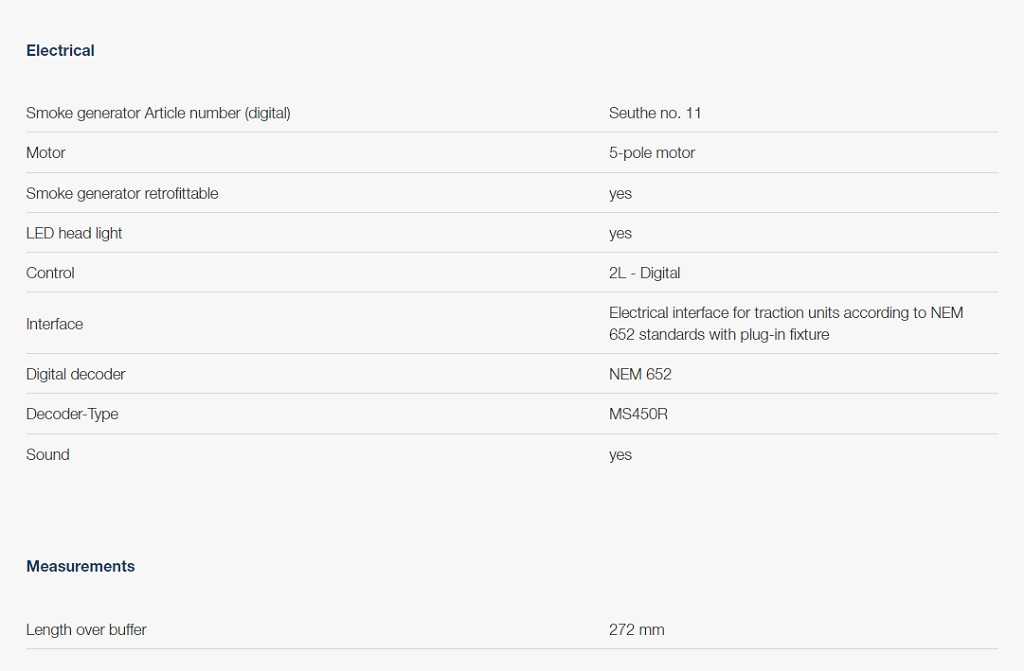Select the '5-pole motor' value

click(x=651, y=153)
